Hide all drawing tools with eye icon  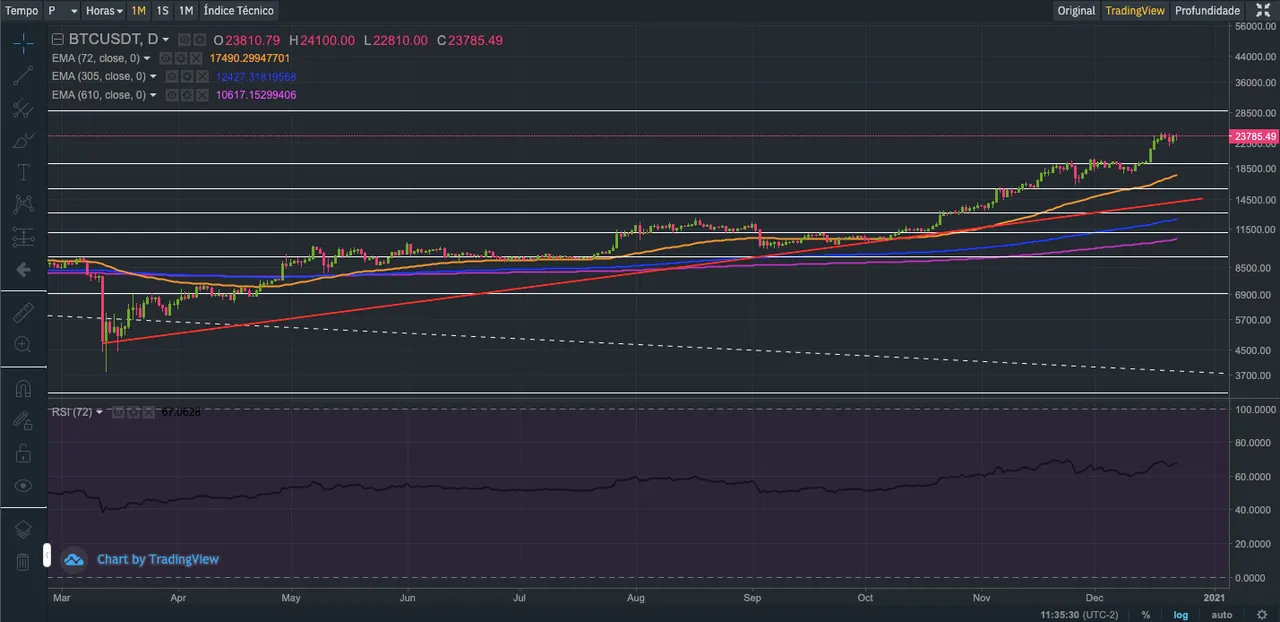coord(23,485)
